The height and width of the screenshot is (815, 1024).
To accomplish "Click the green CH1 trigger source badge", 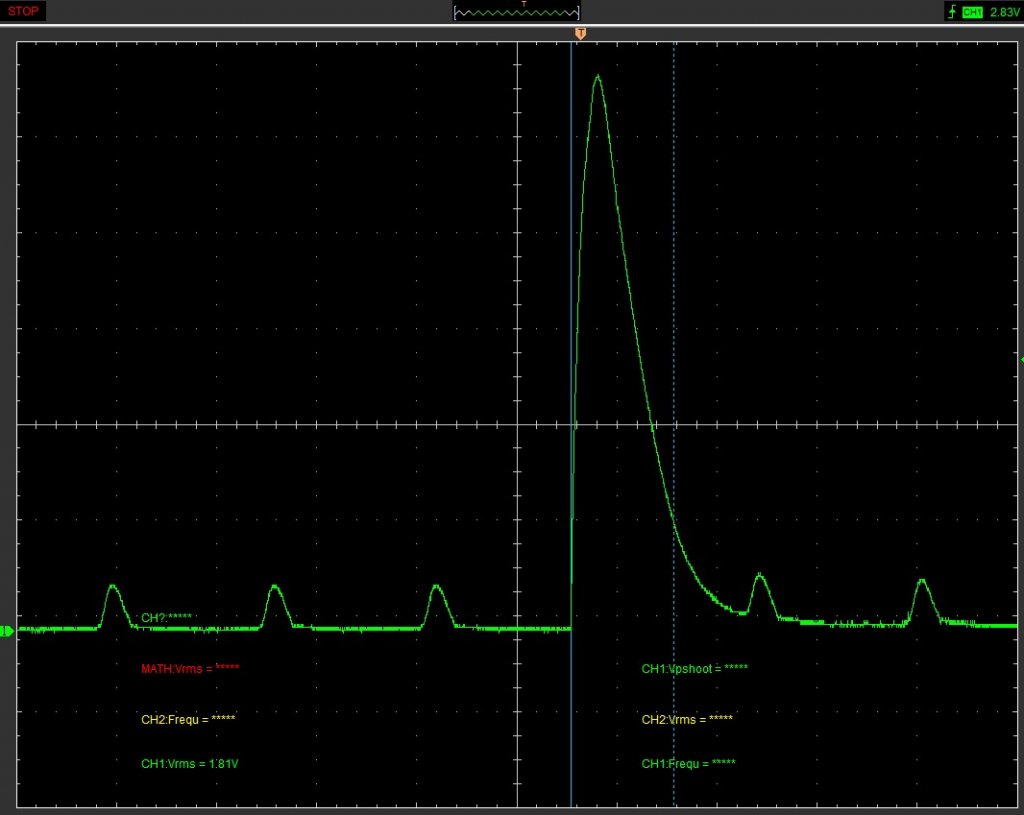I will point(972,12).
